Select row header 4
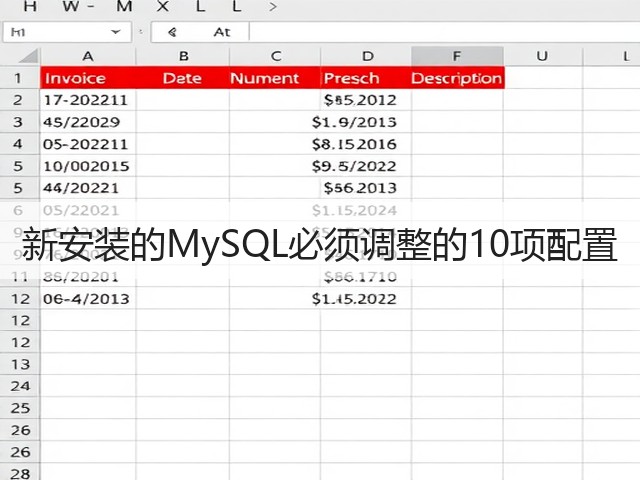Viewport: 640px width, 480px height. point(18,144)
